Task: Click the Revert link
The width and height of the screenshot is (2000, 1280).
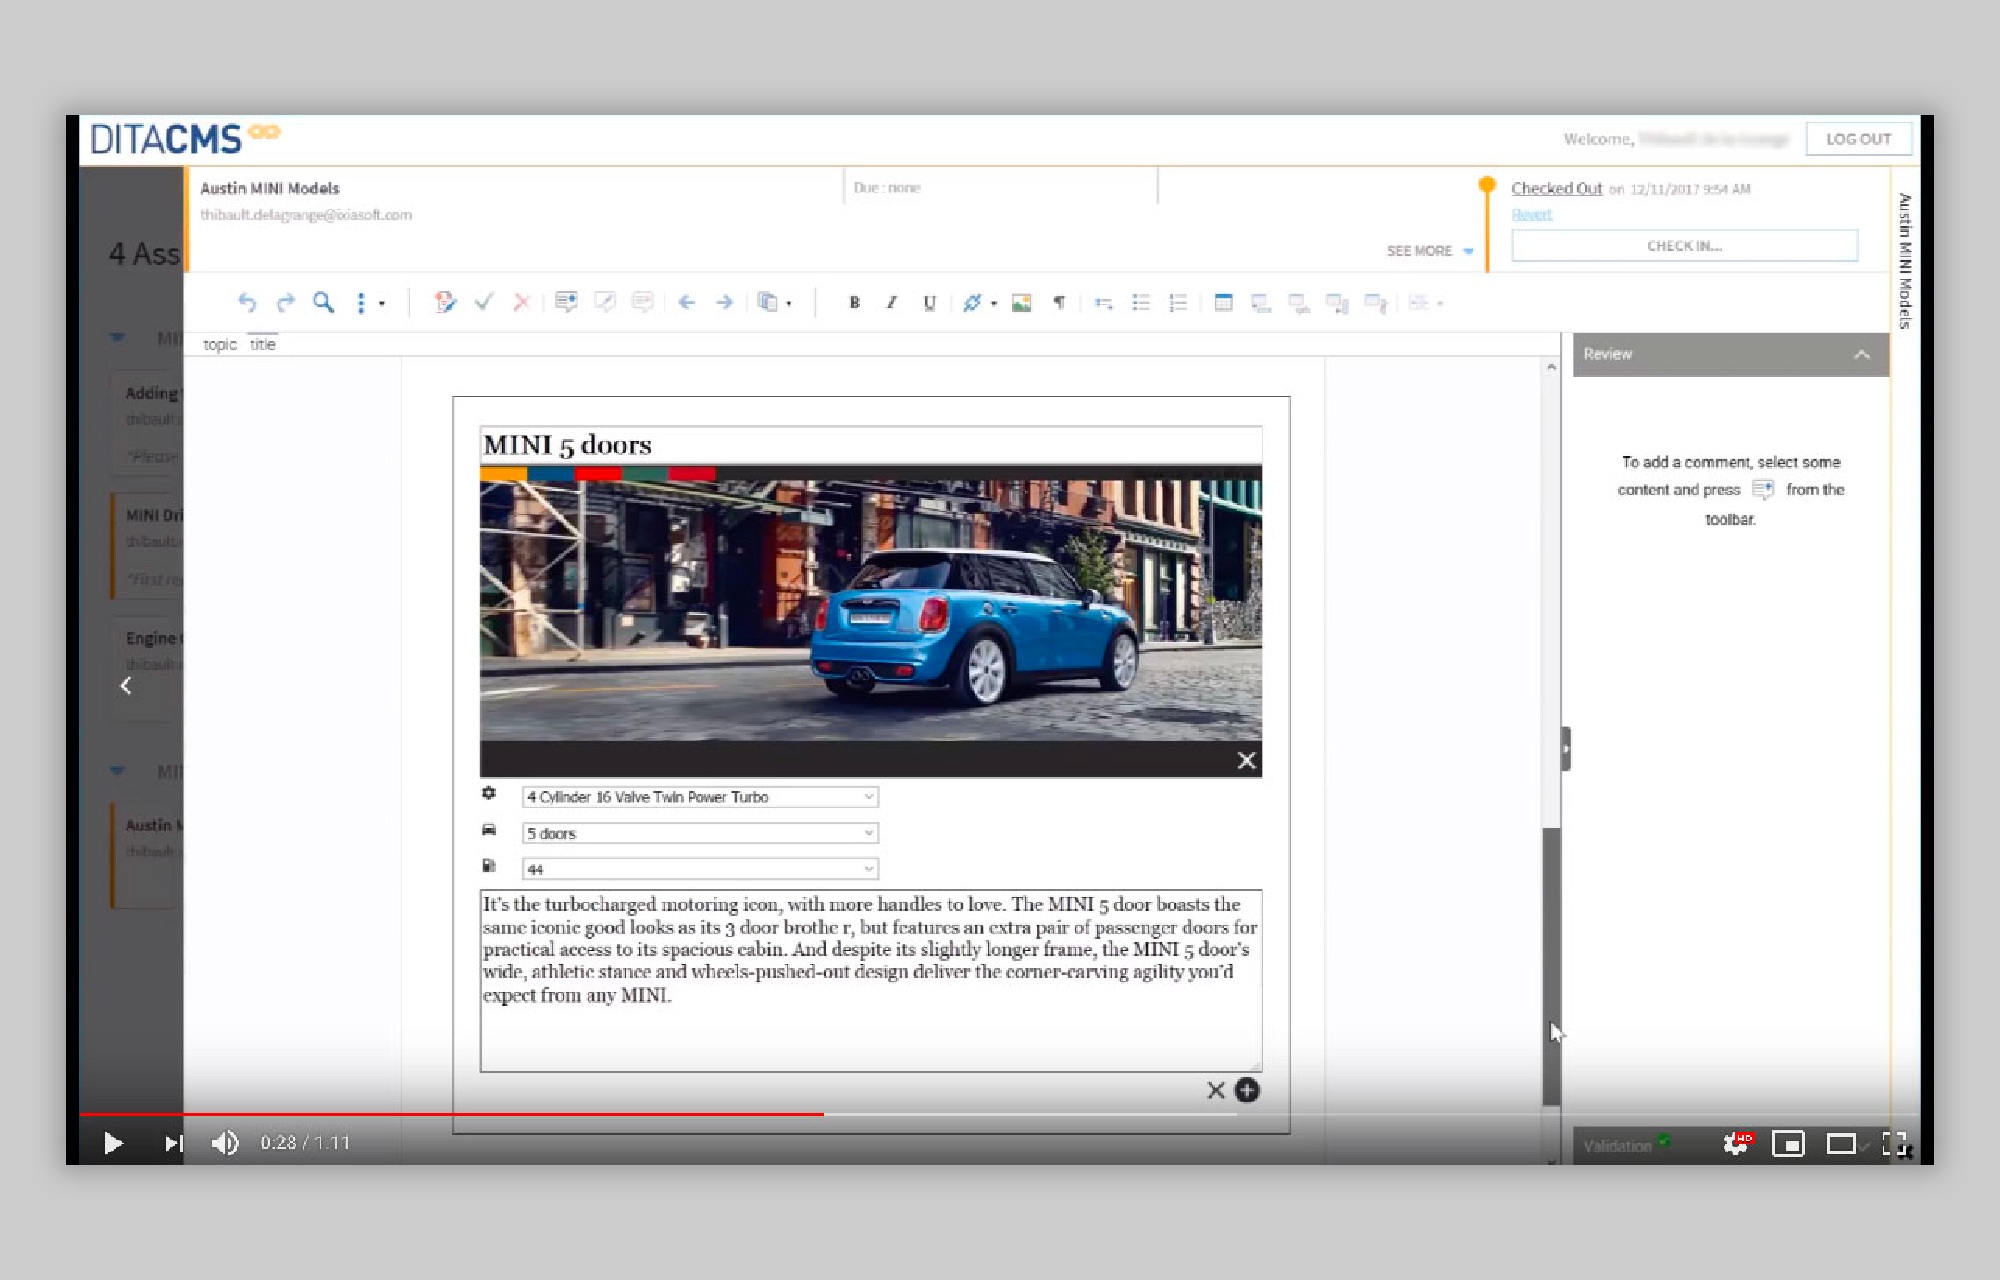Action: point(1531,215)
